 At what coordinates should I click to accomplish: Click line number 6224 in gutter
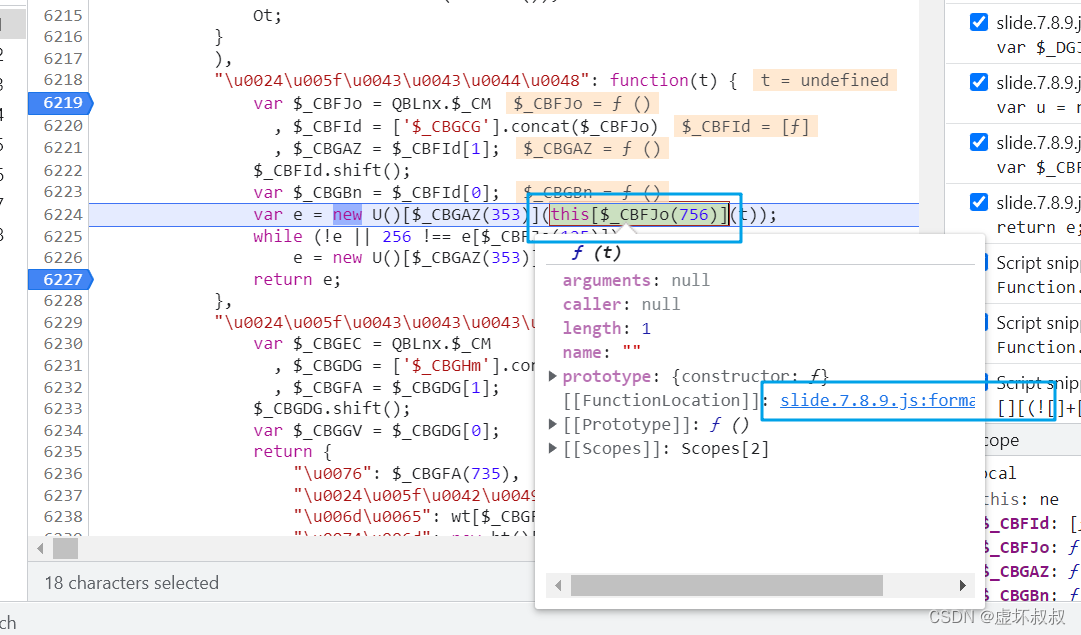(62, 214)
